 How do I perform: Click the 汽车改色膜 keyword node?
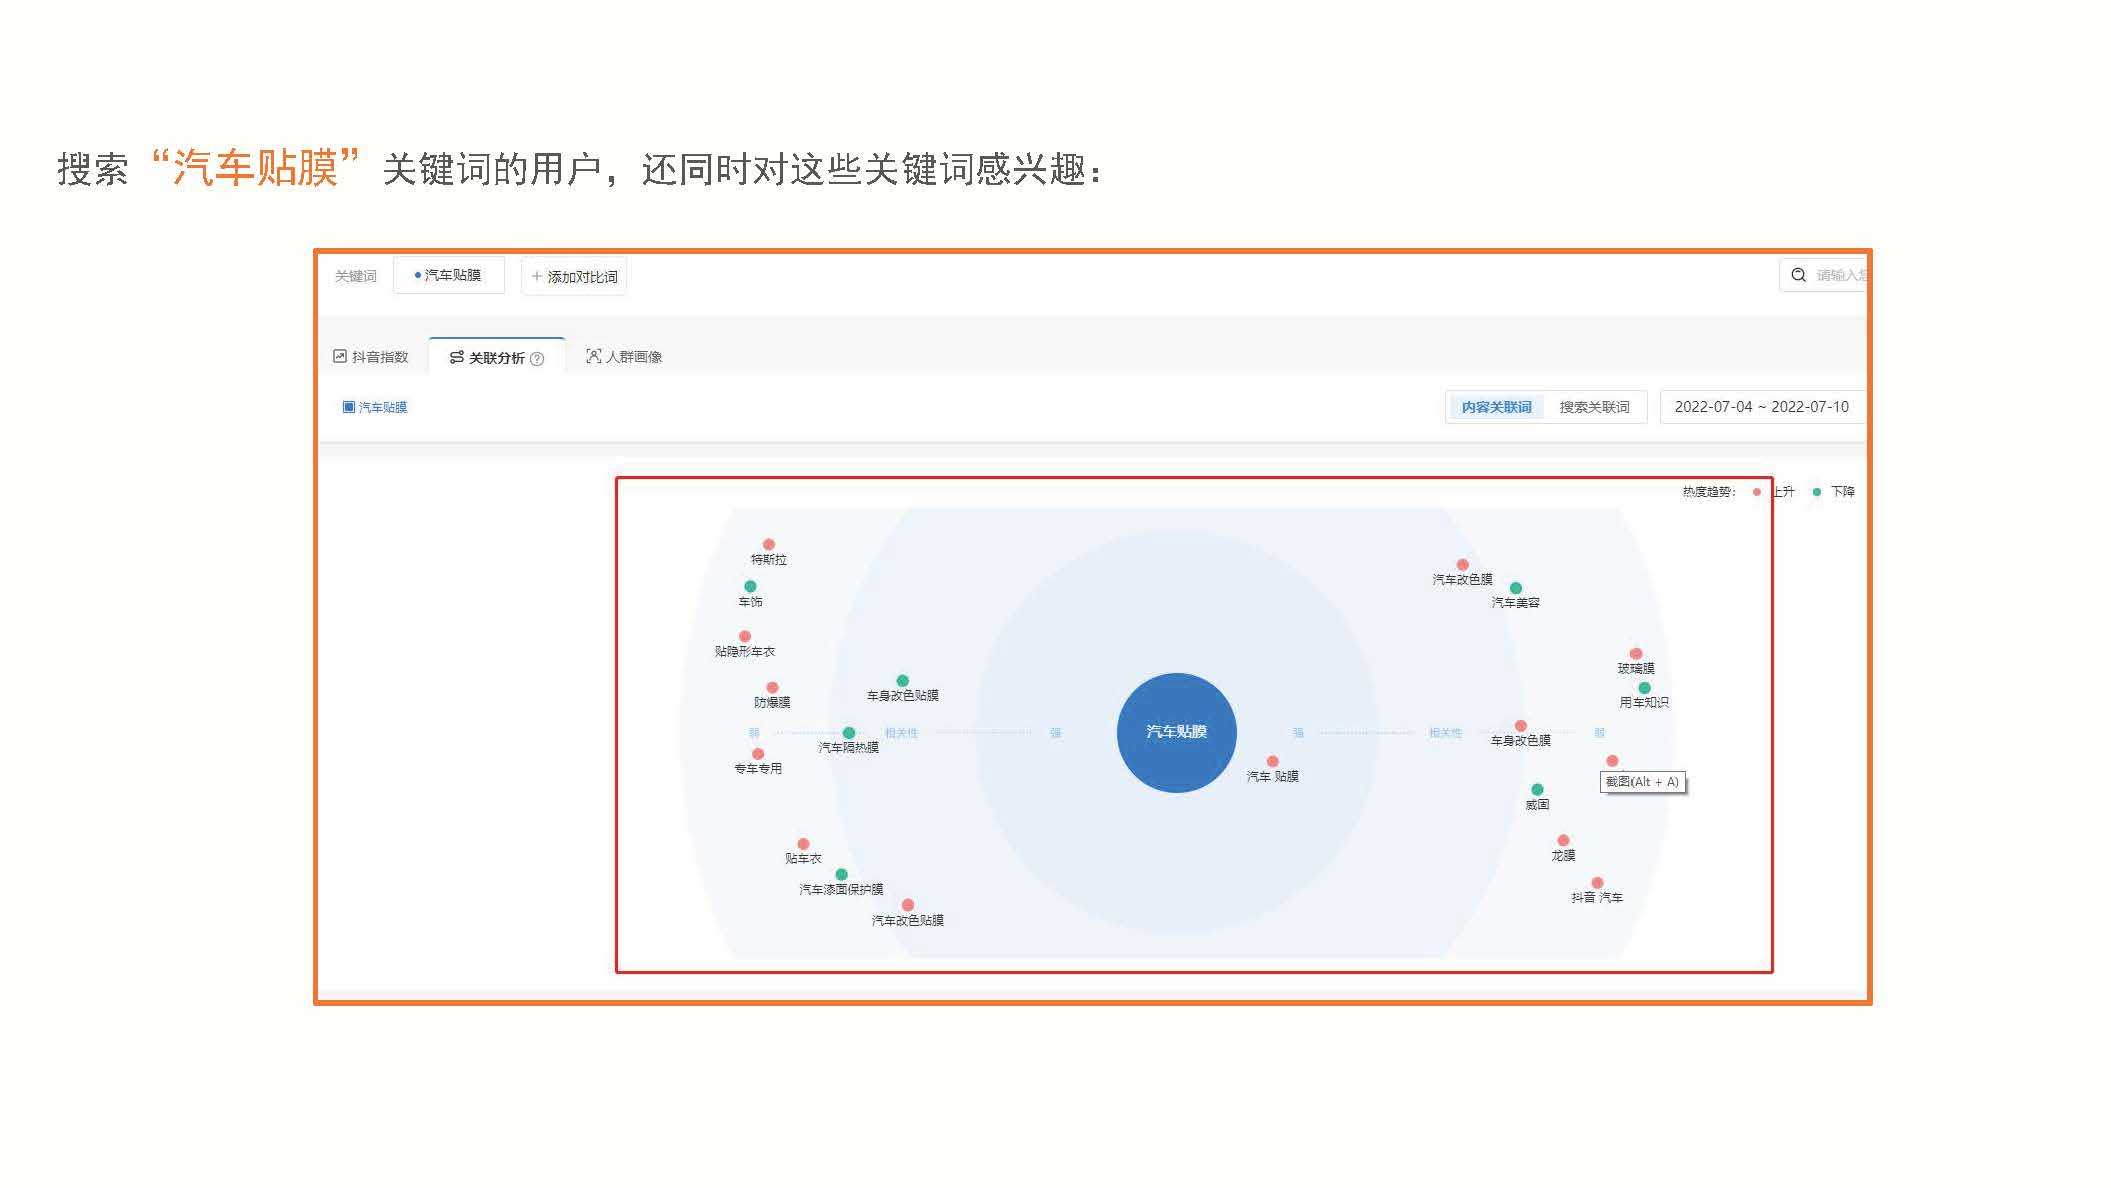tap(1462, 565)
